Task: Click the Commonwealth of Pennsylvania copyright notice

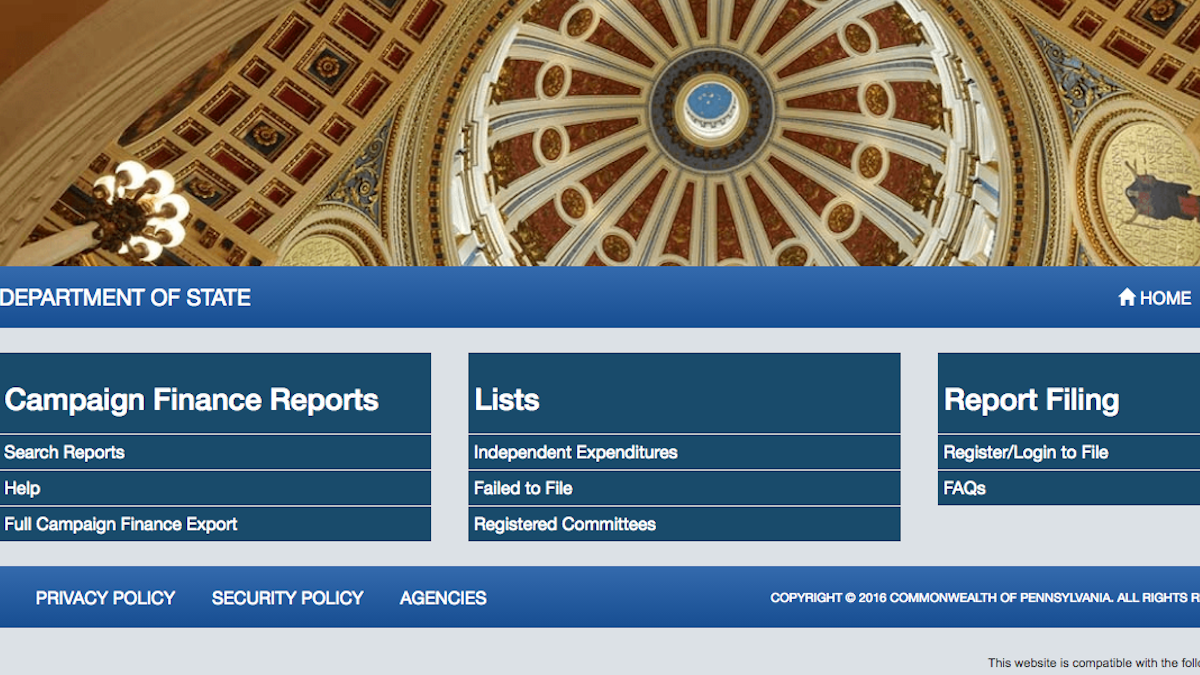Action: (x=985, y=598)
